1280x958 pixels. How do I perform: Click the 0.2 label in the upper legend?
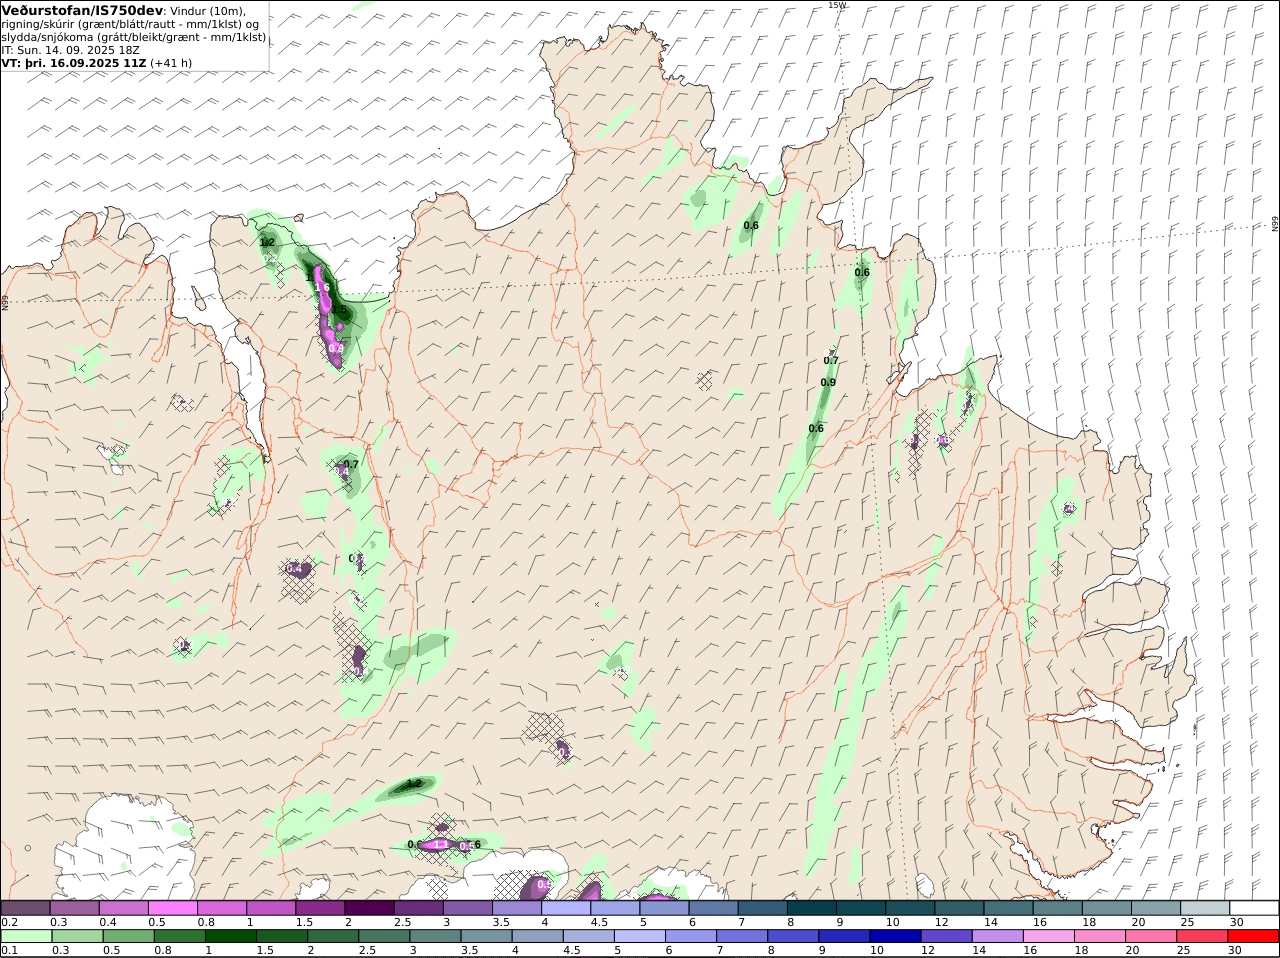point(10,922)
